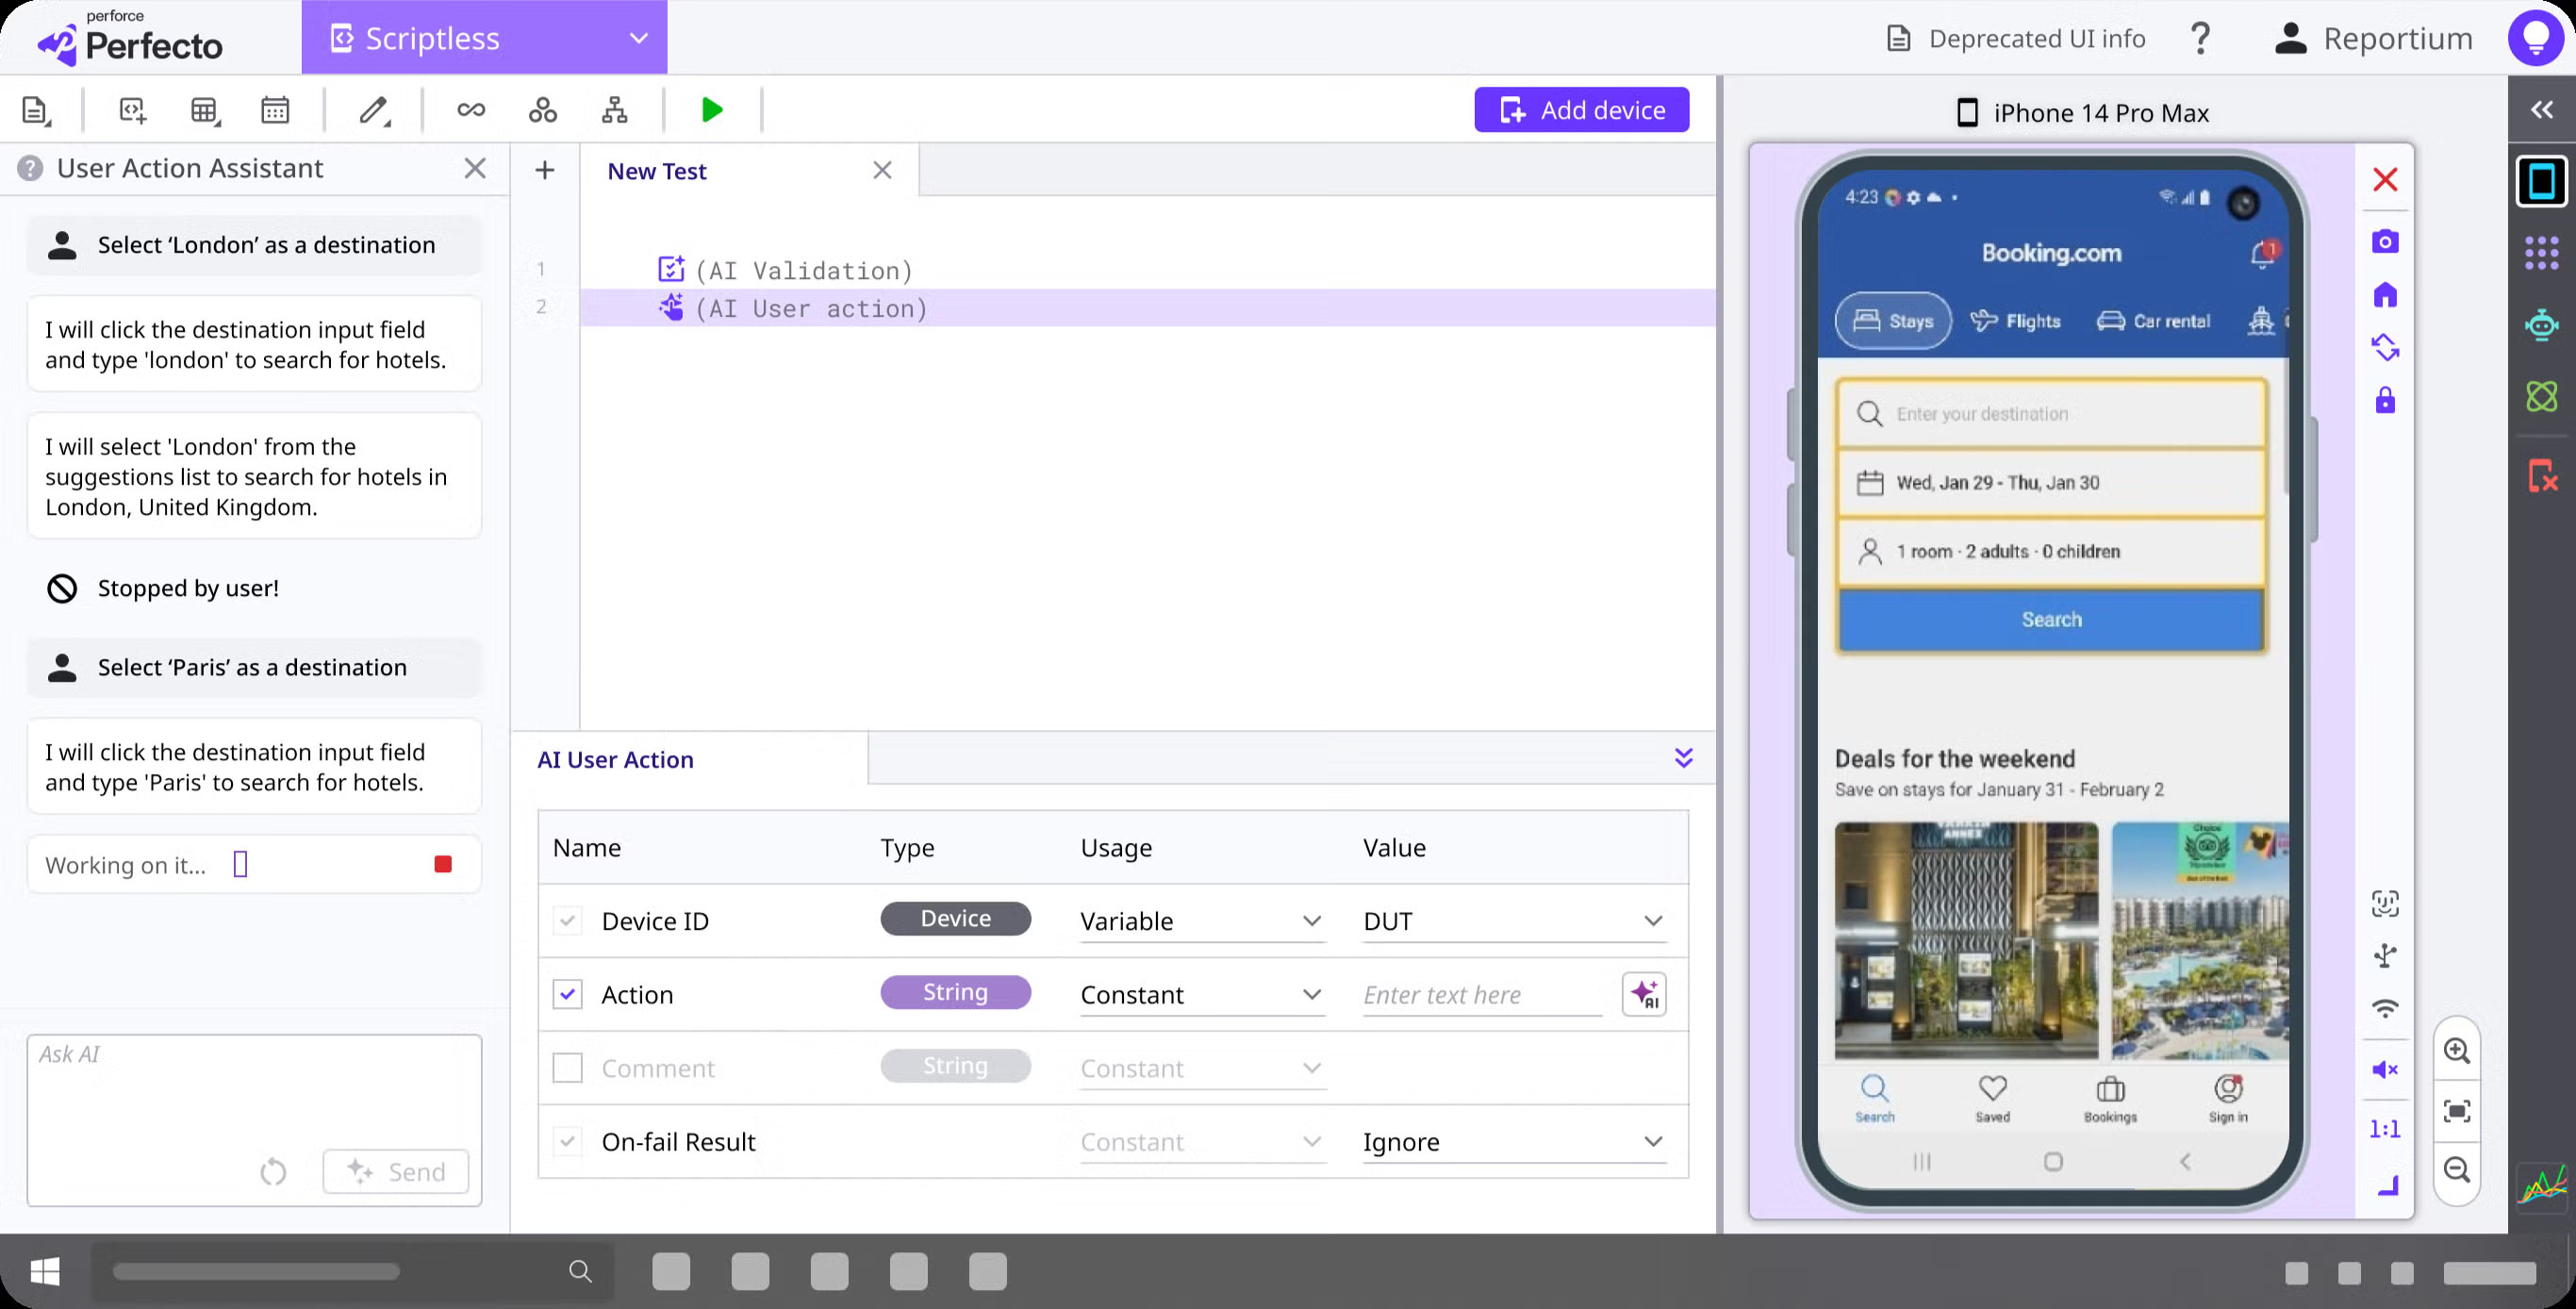Click the new script icon in toolbar
Viewport: 2576px width, 1309px height.
click(x=132, y=110)
